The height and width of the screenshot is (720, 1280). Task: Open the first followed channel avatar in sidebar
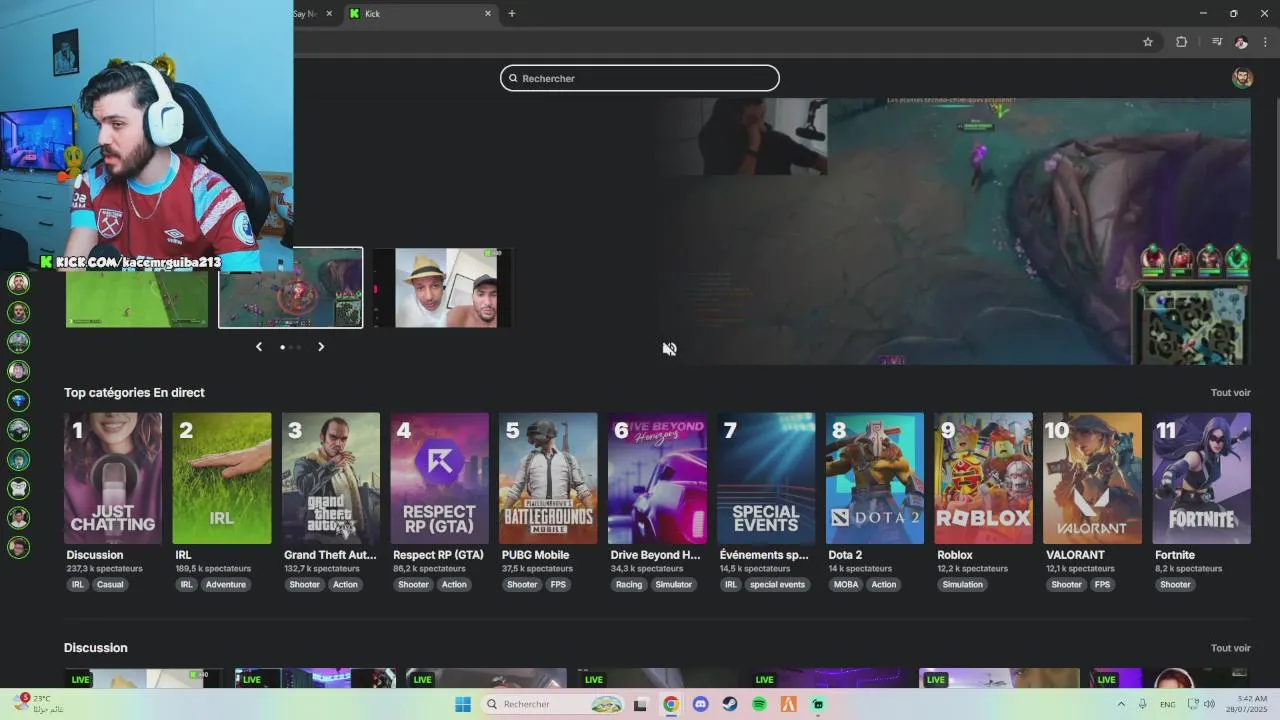18,283
